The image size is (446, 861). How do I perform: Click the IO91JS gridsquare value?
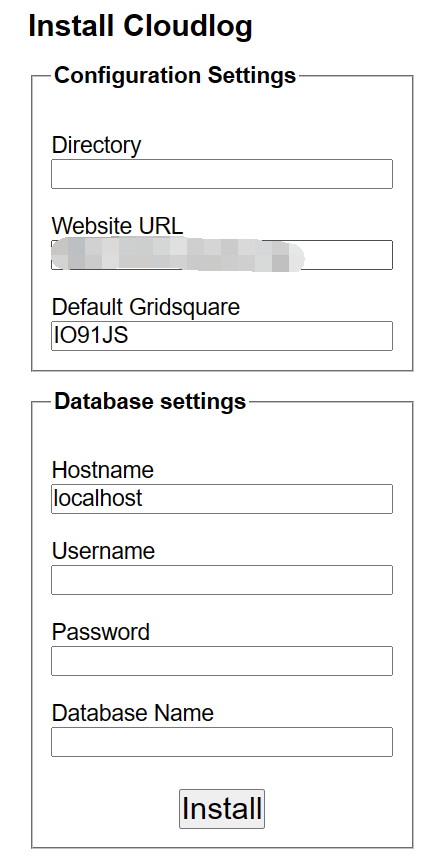(91, 336)
